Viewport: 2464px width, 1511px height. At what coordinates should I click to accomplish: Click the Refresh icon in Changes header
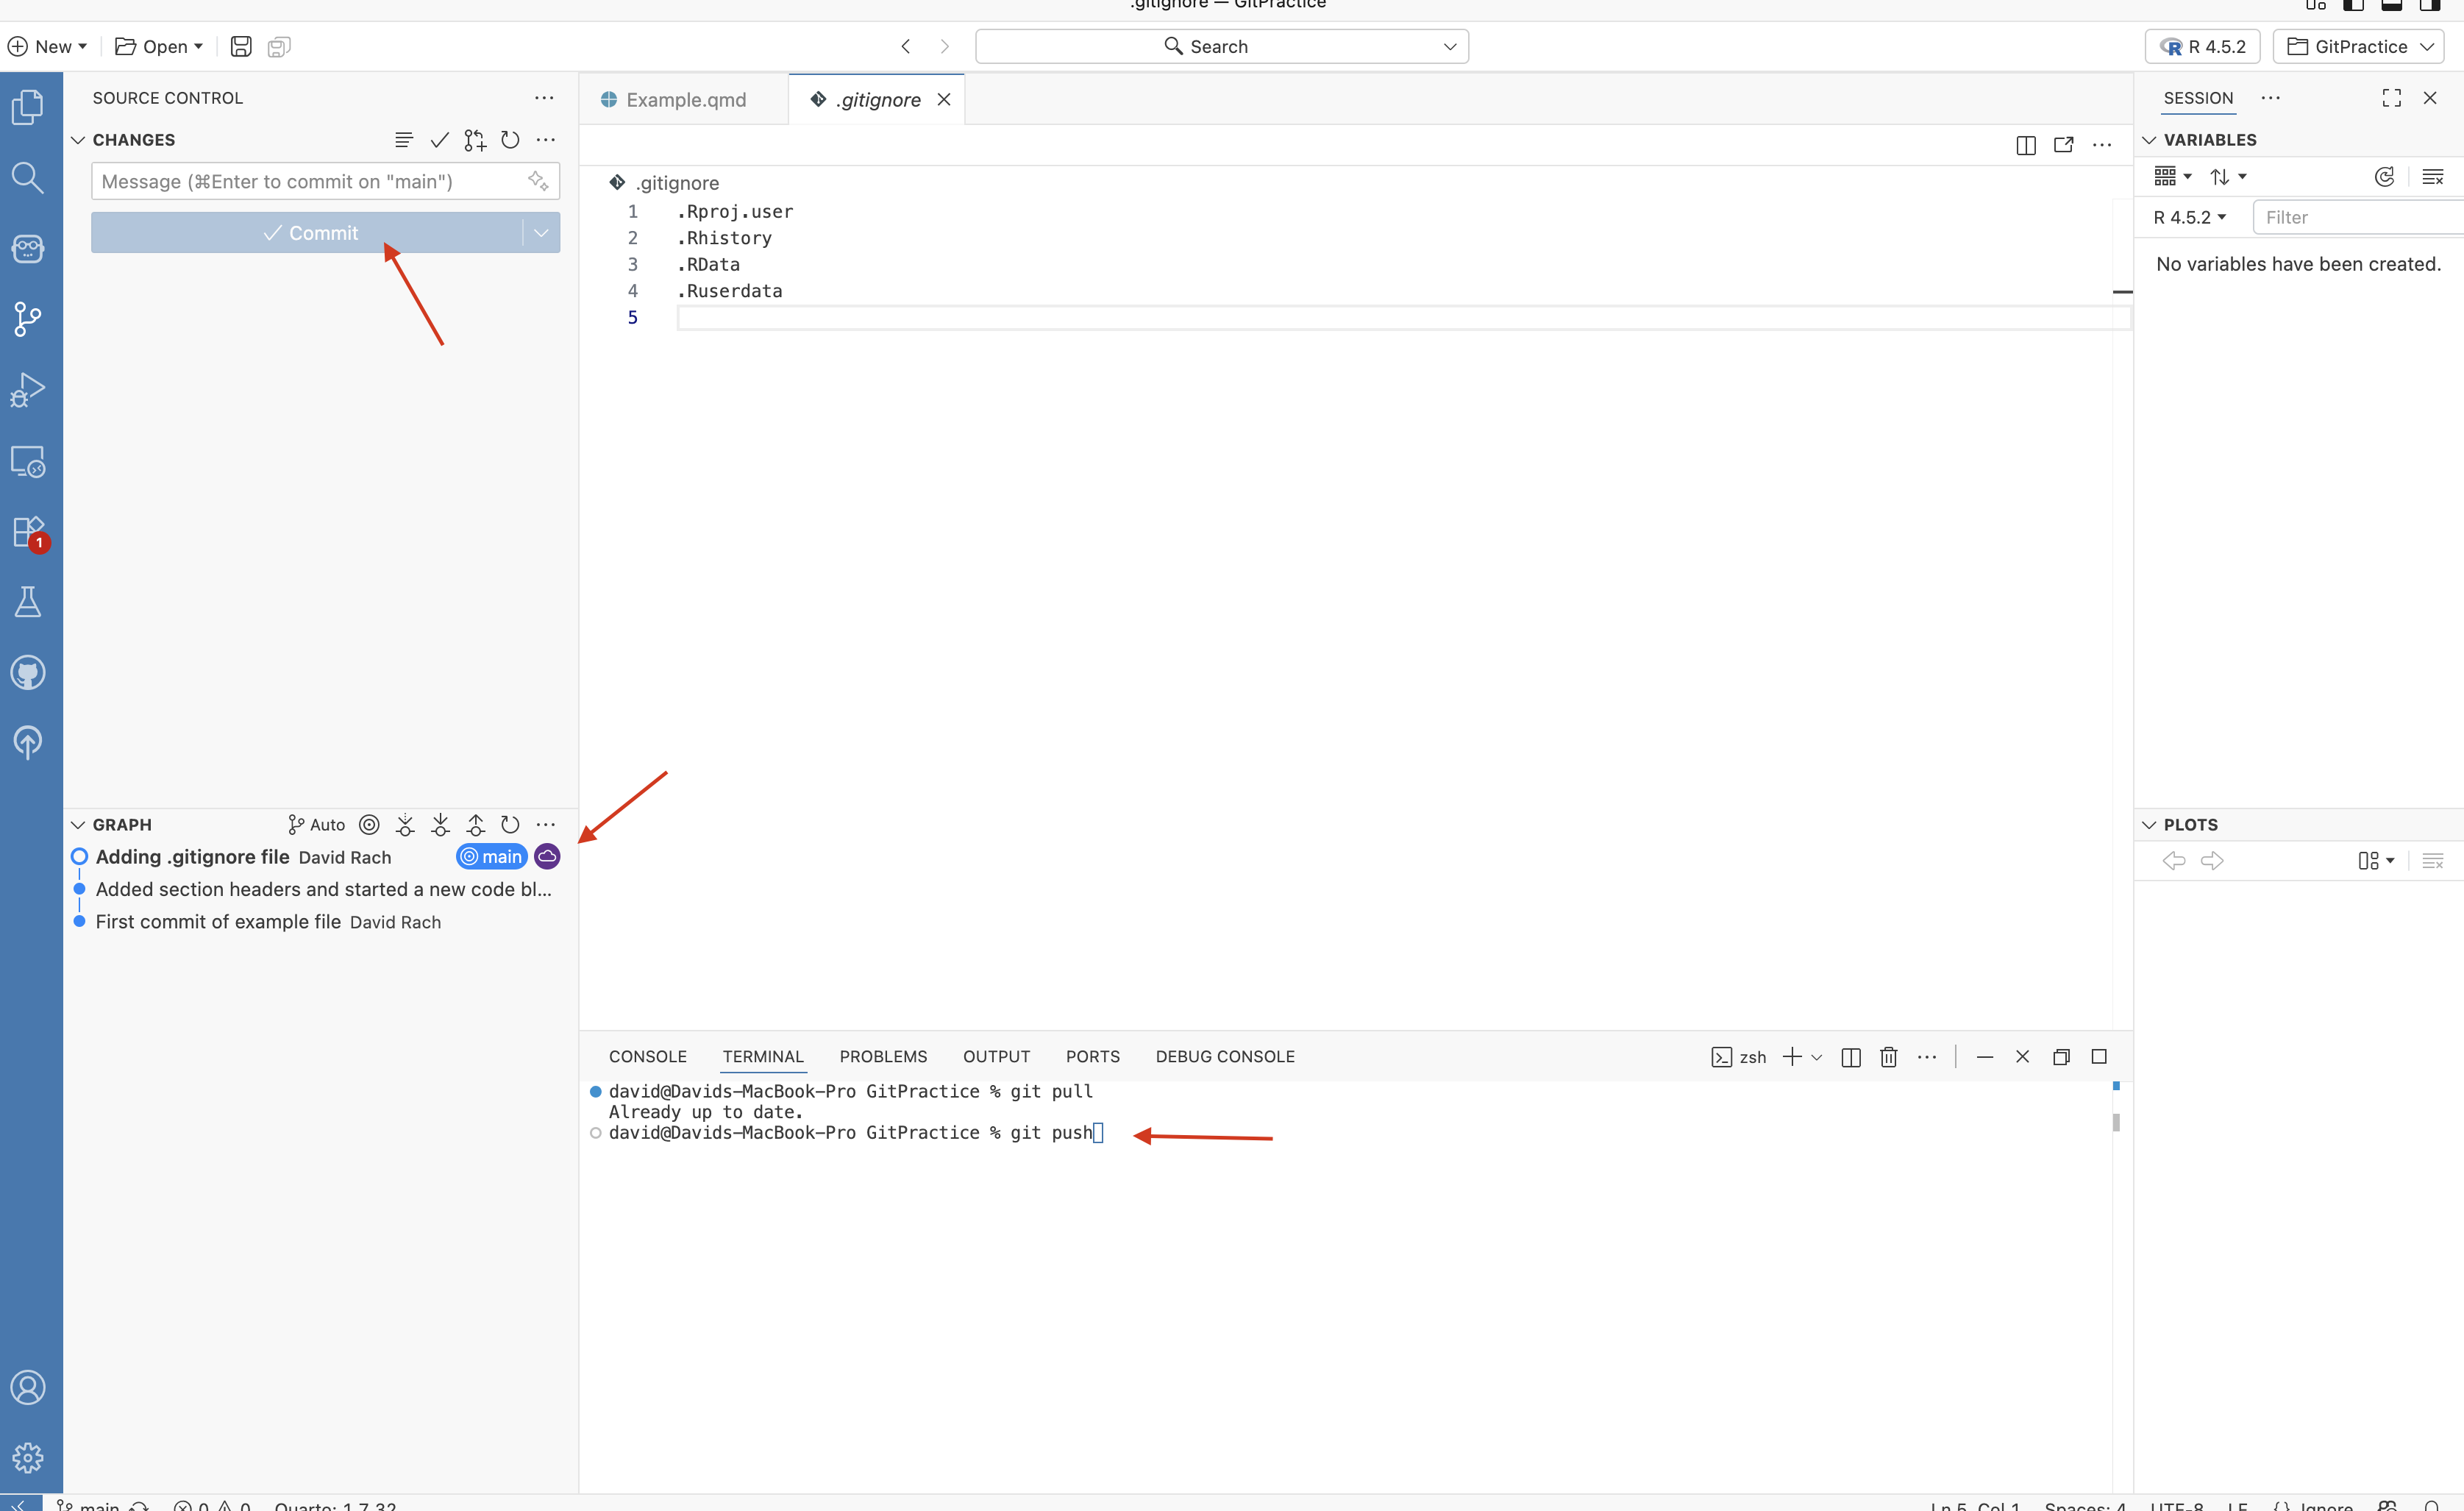[510, 140]
